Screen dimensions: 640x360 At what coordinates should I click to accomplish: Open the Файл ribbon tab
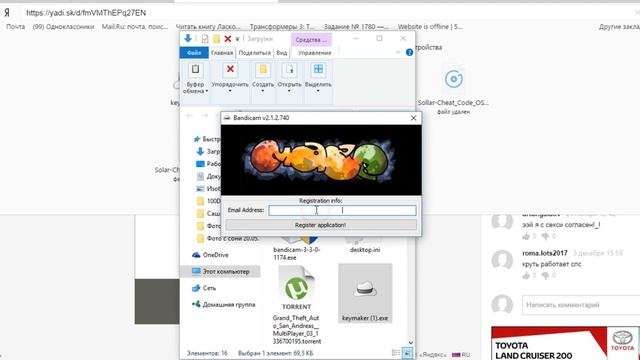(x=194, y=53)
